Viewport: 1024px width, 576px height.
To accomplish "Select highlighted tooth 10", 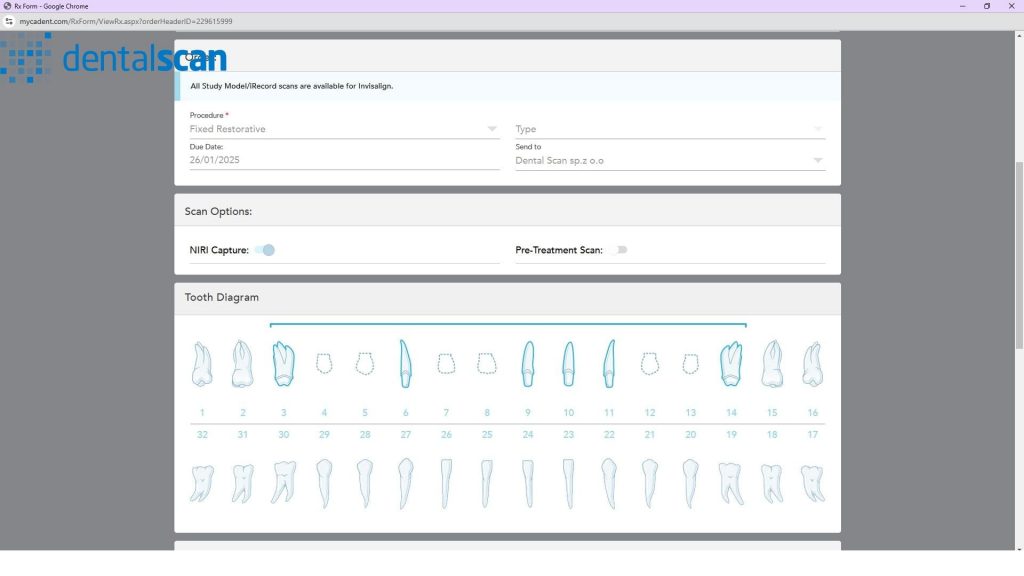I will pyautogui.click(x=568, y=364).
